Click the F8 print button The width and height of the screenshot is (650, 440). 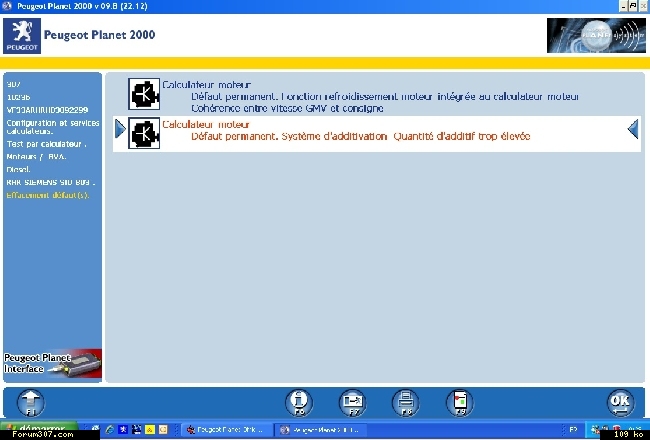click(405, 403)
